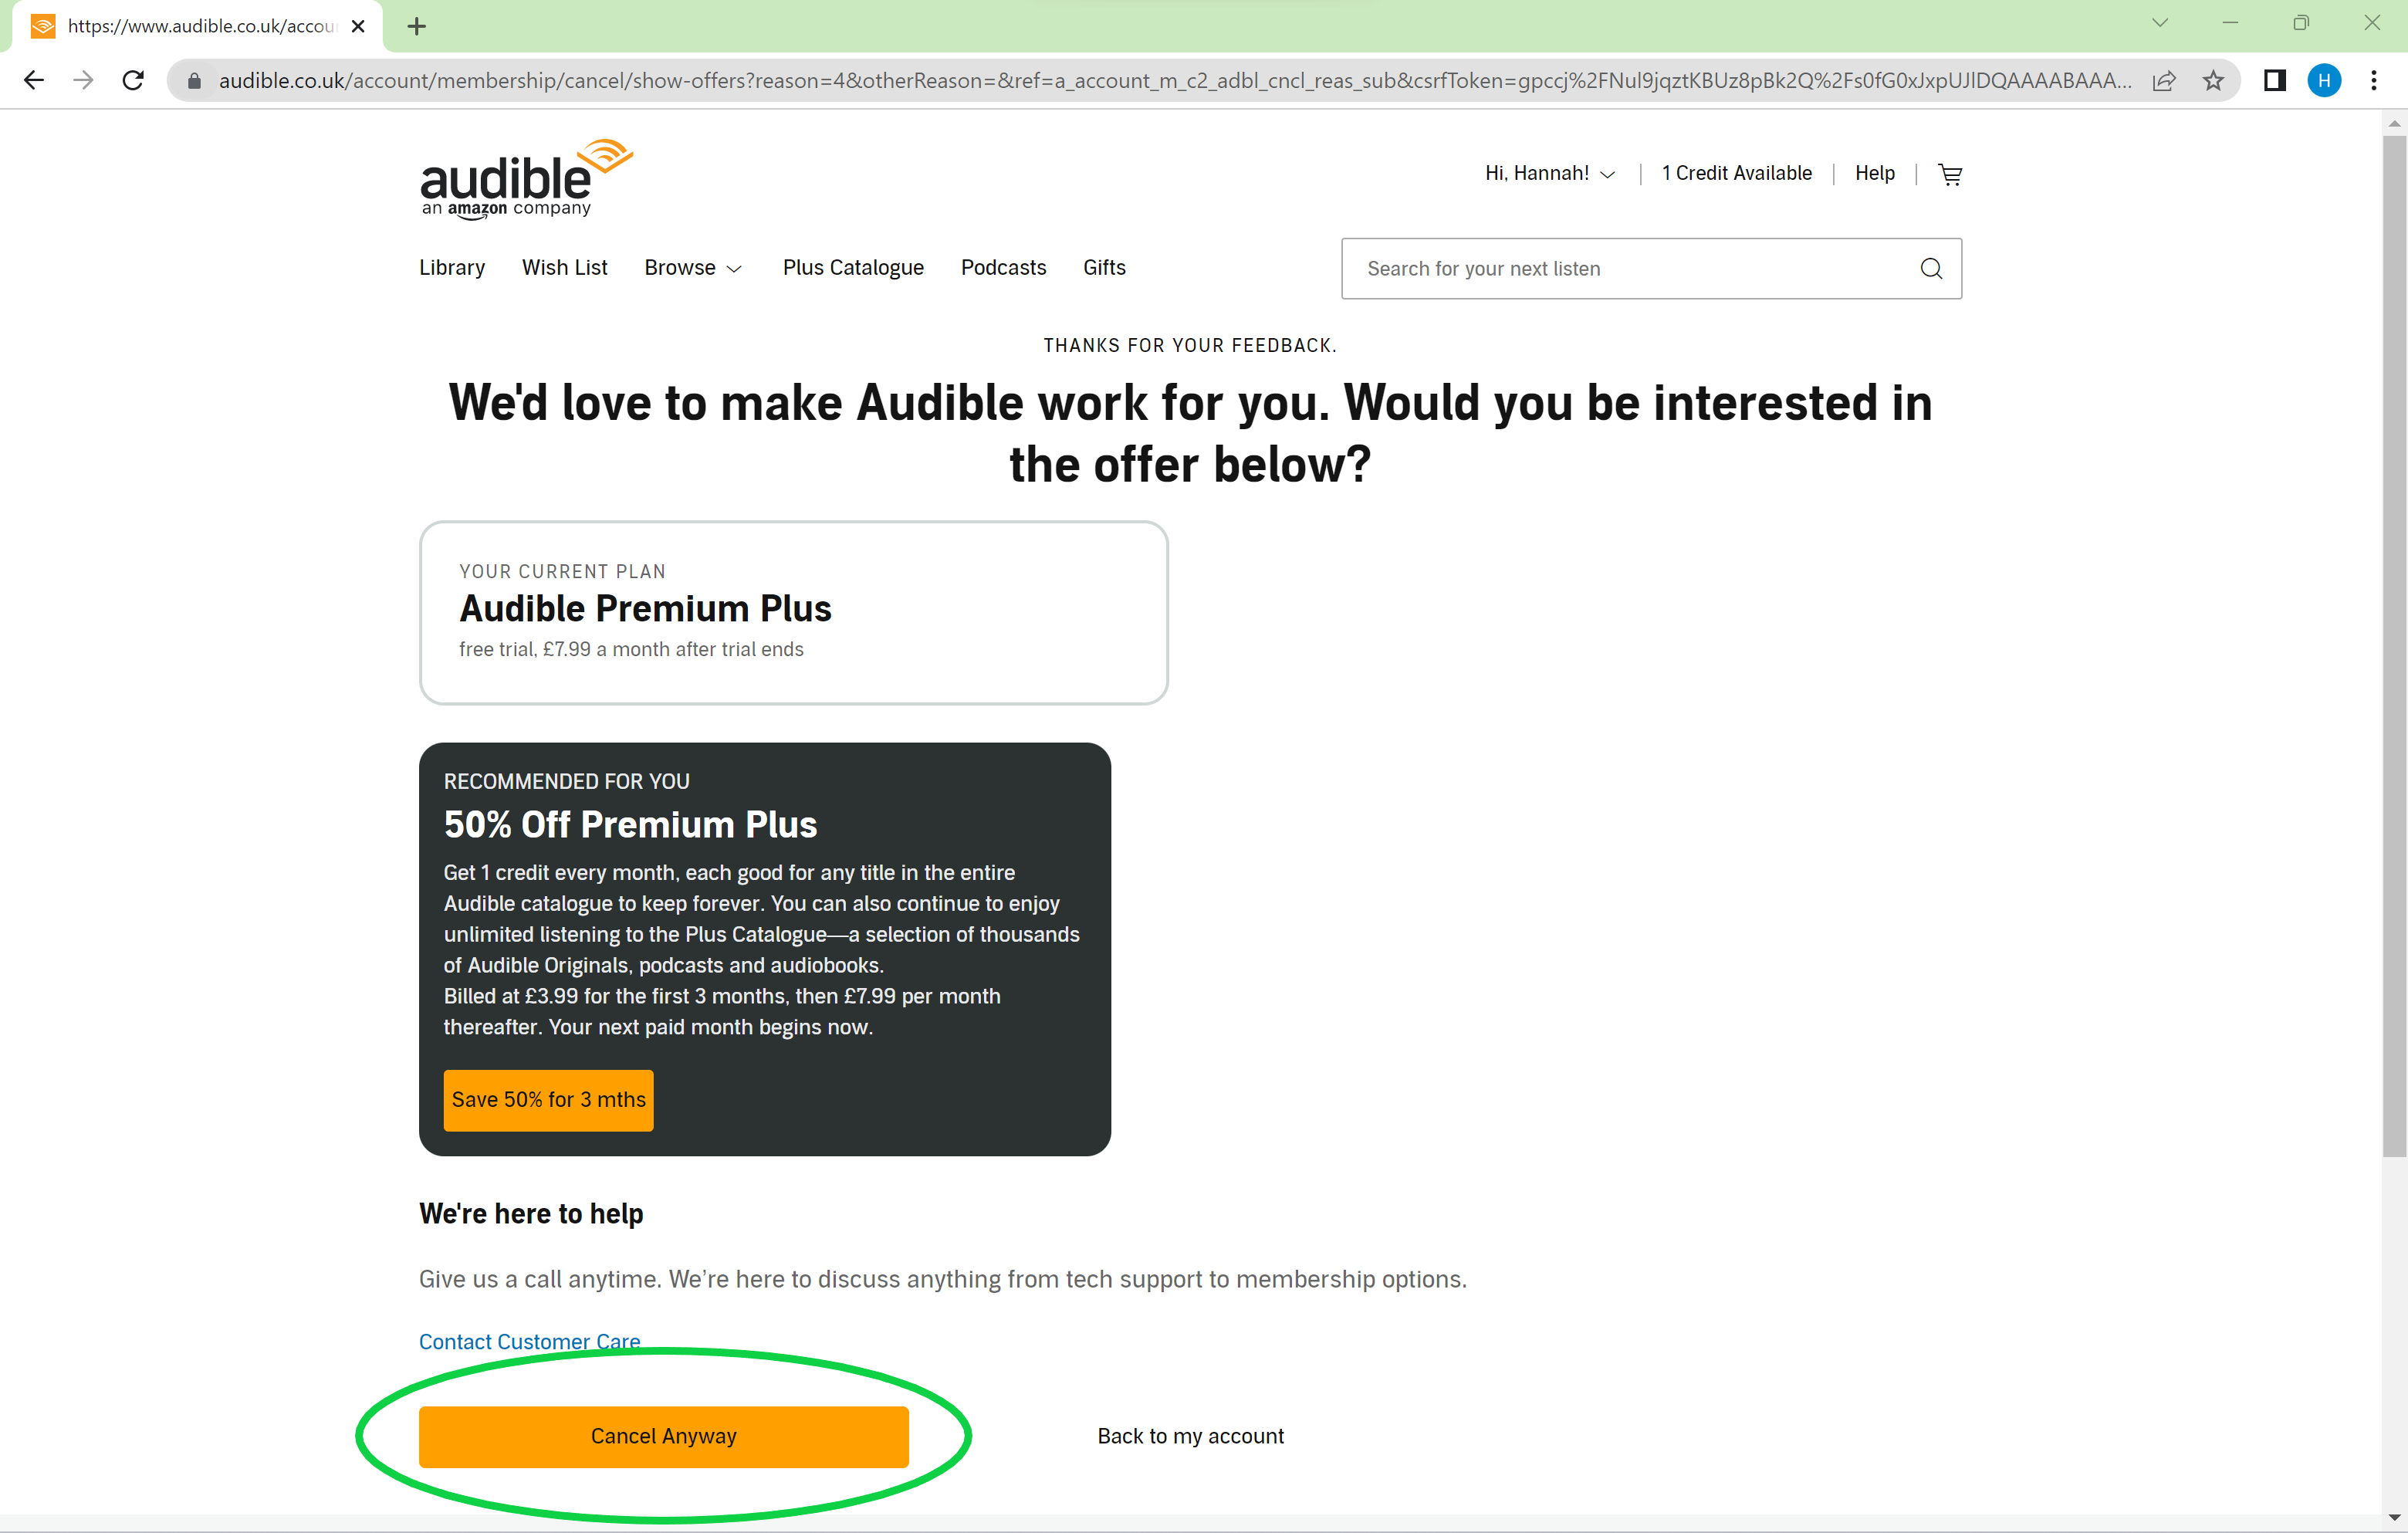2408x1533 pixels.
Task: Select the Podcasts menu tab
Action: tap(1000, 267)
